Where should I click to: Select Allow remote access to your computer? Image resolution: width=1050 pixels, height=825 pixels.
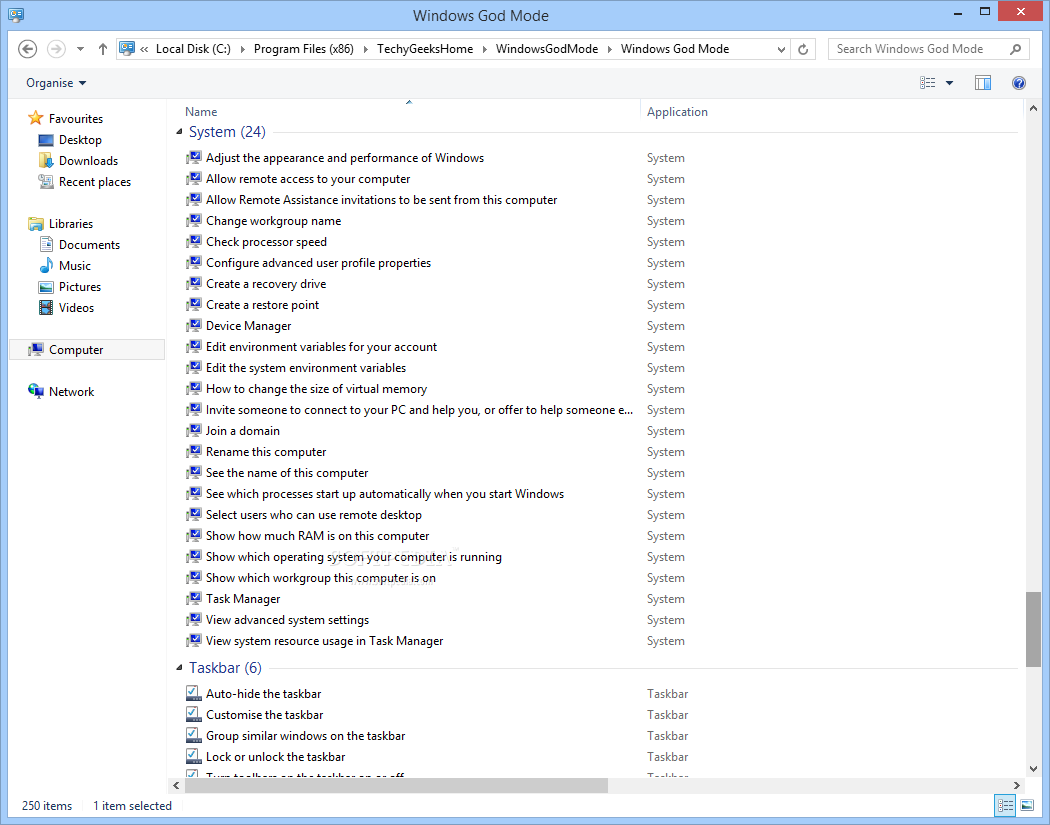pyautogui.click(x=308, y=179)
